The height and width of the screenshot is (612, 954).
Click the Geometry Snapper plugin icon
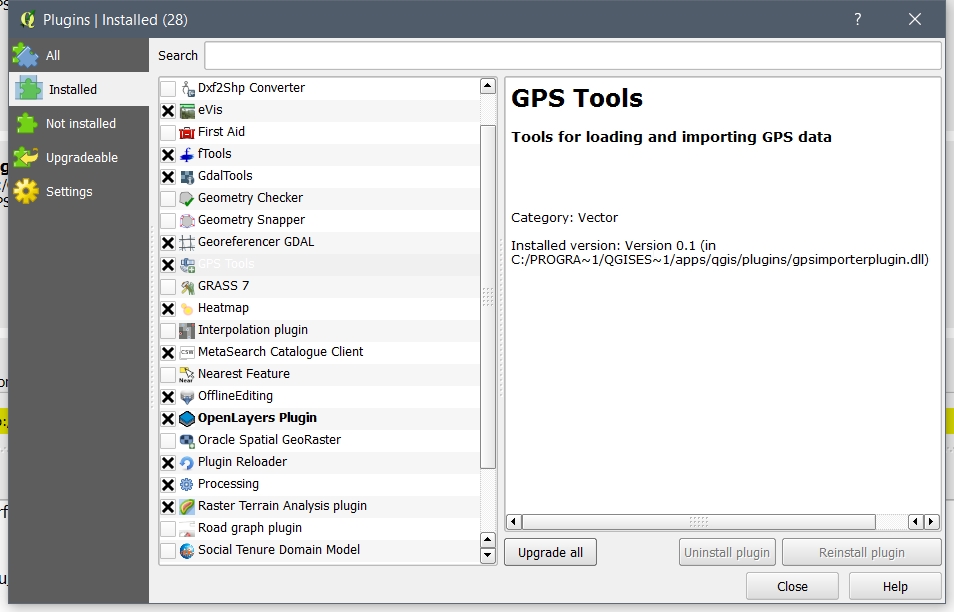pyautogui.click(x=187, y=220)
